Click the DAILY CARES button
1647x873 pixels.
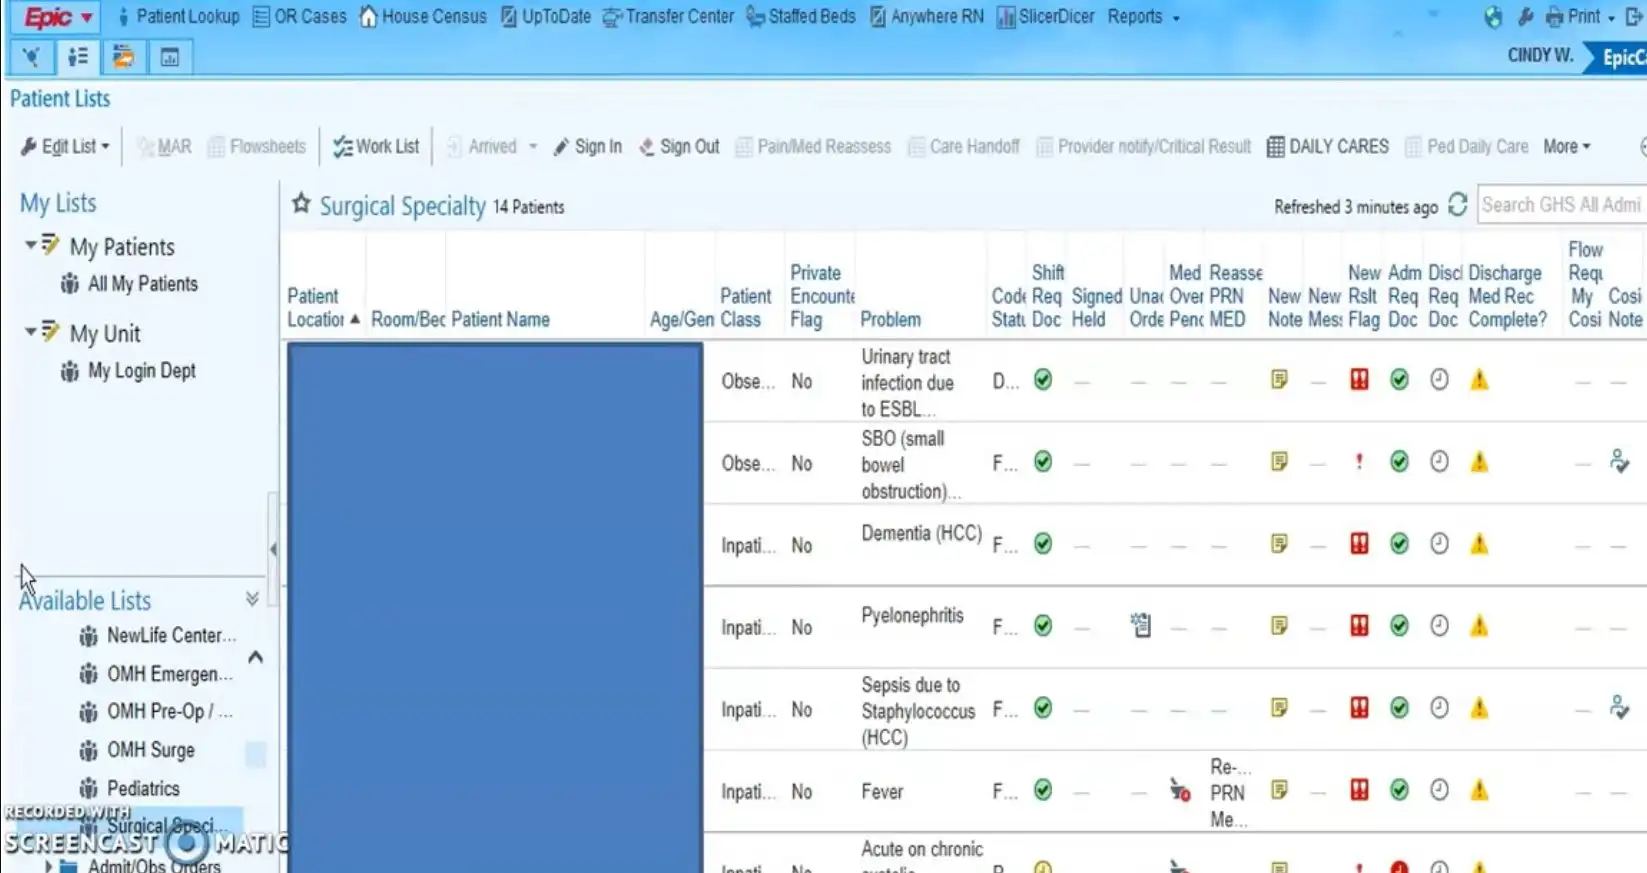point(1328,147)
